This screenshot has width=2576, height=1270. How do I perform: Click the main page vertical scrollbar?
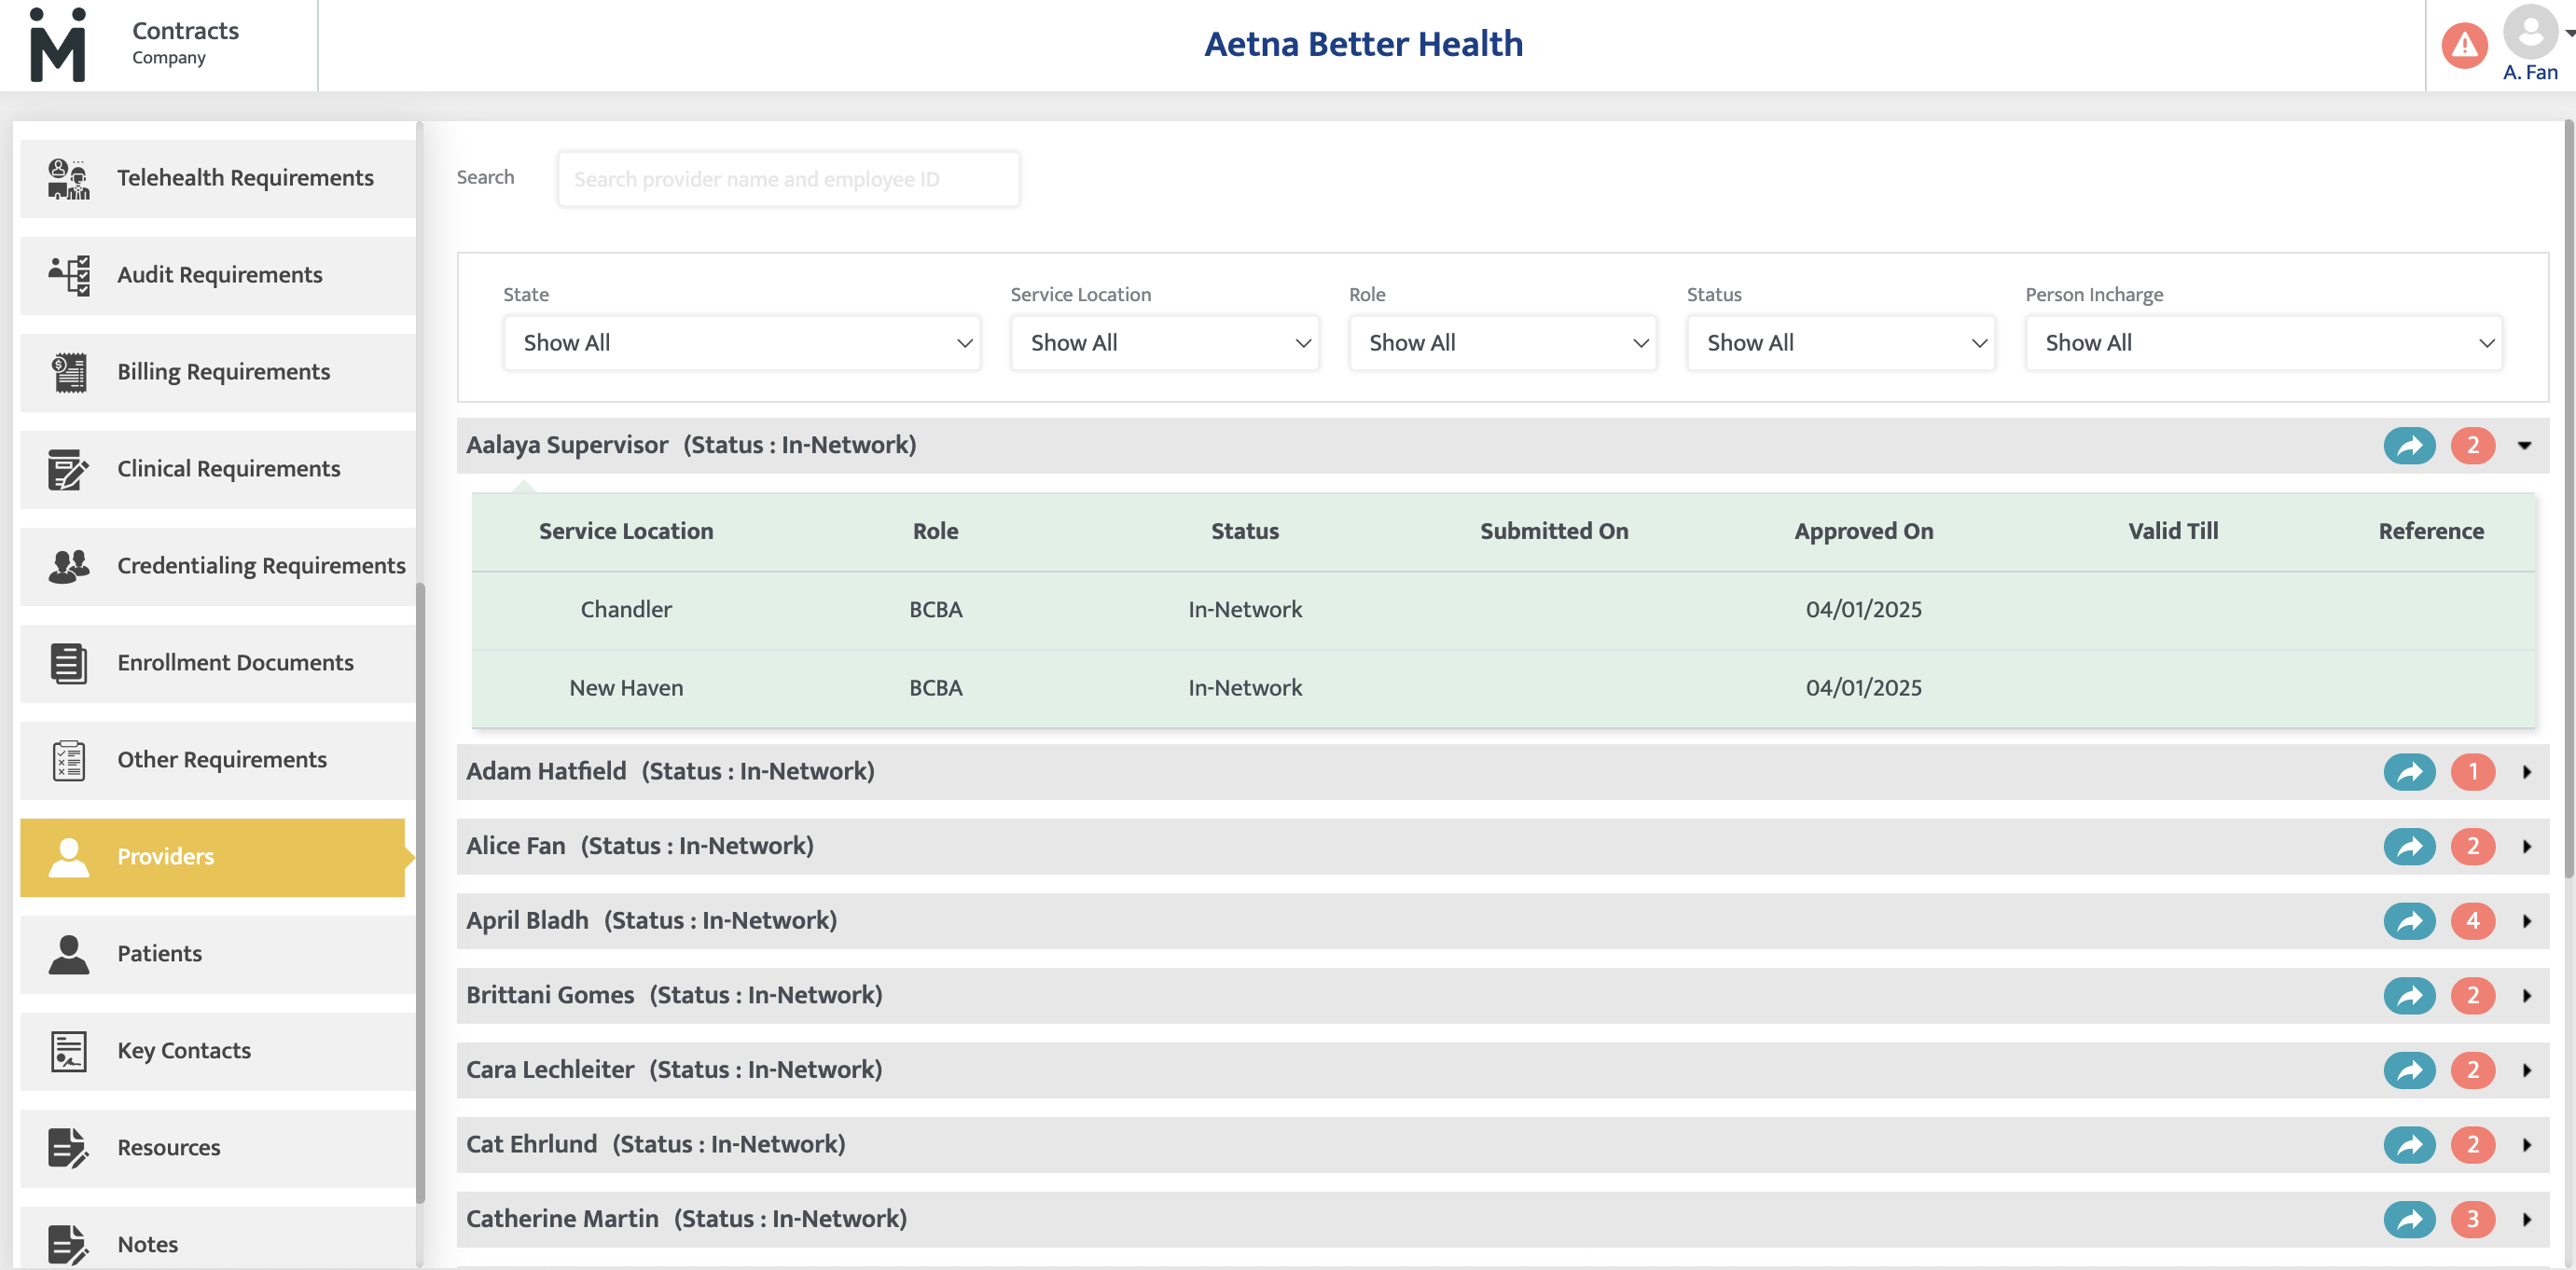(2569, 500)
